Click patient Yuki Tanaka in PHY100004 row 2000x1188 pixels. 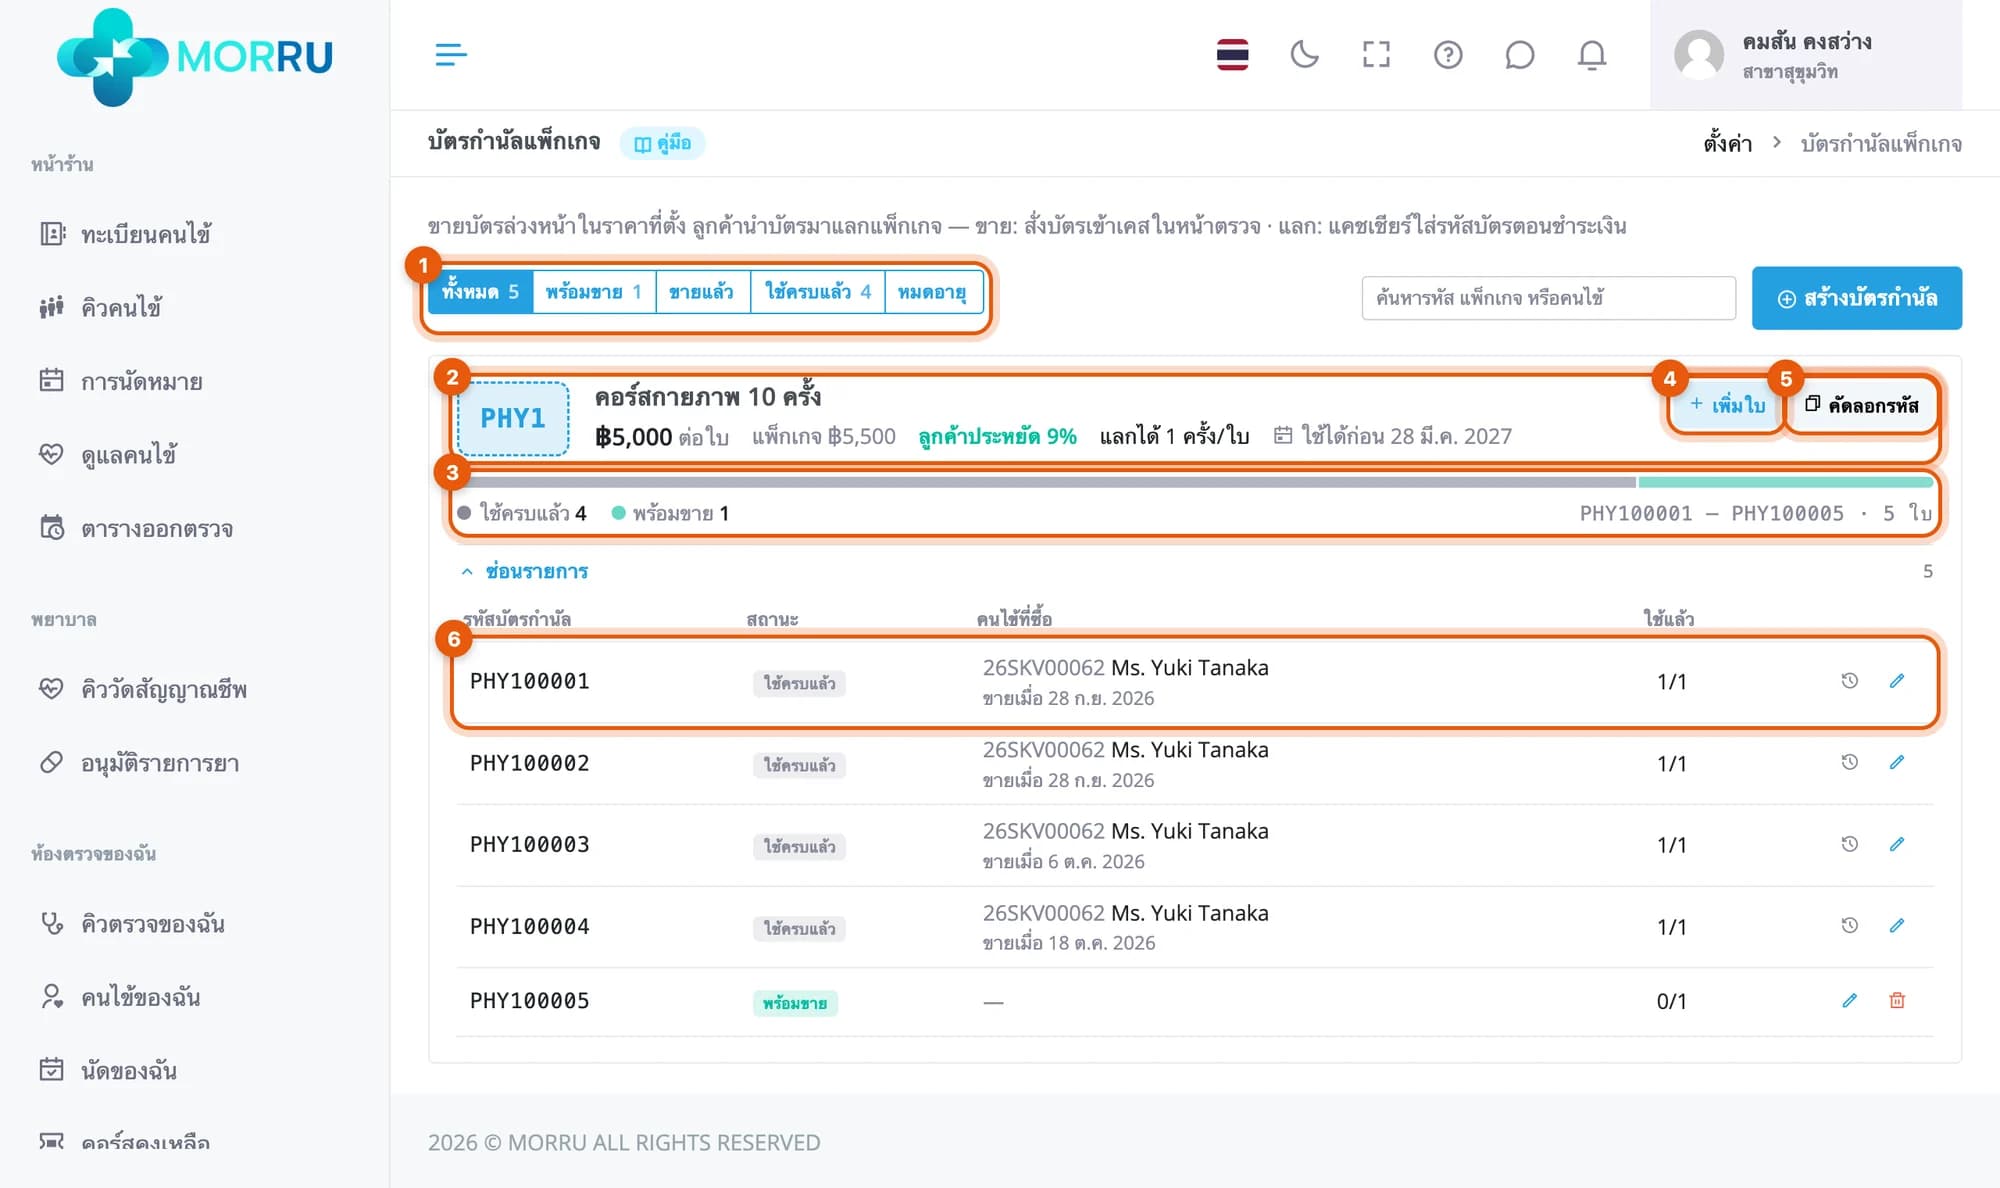1190,913
